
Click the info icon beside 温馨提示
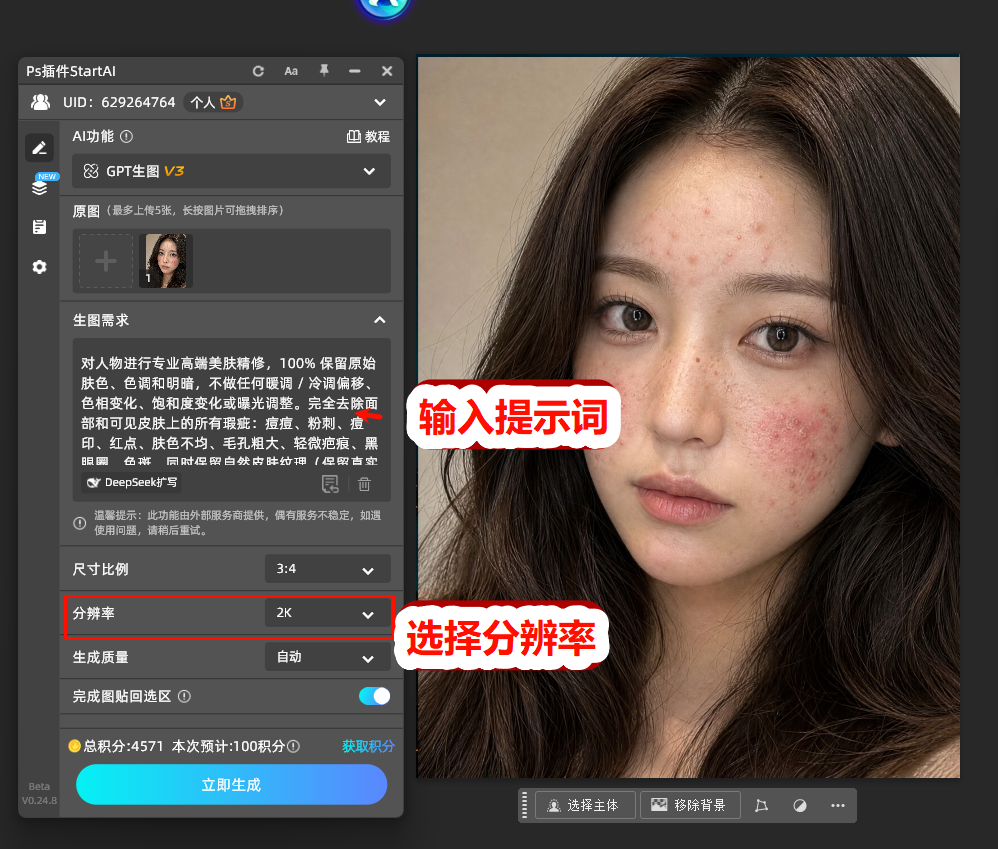80,523
